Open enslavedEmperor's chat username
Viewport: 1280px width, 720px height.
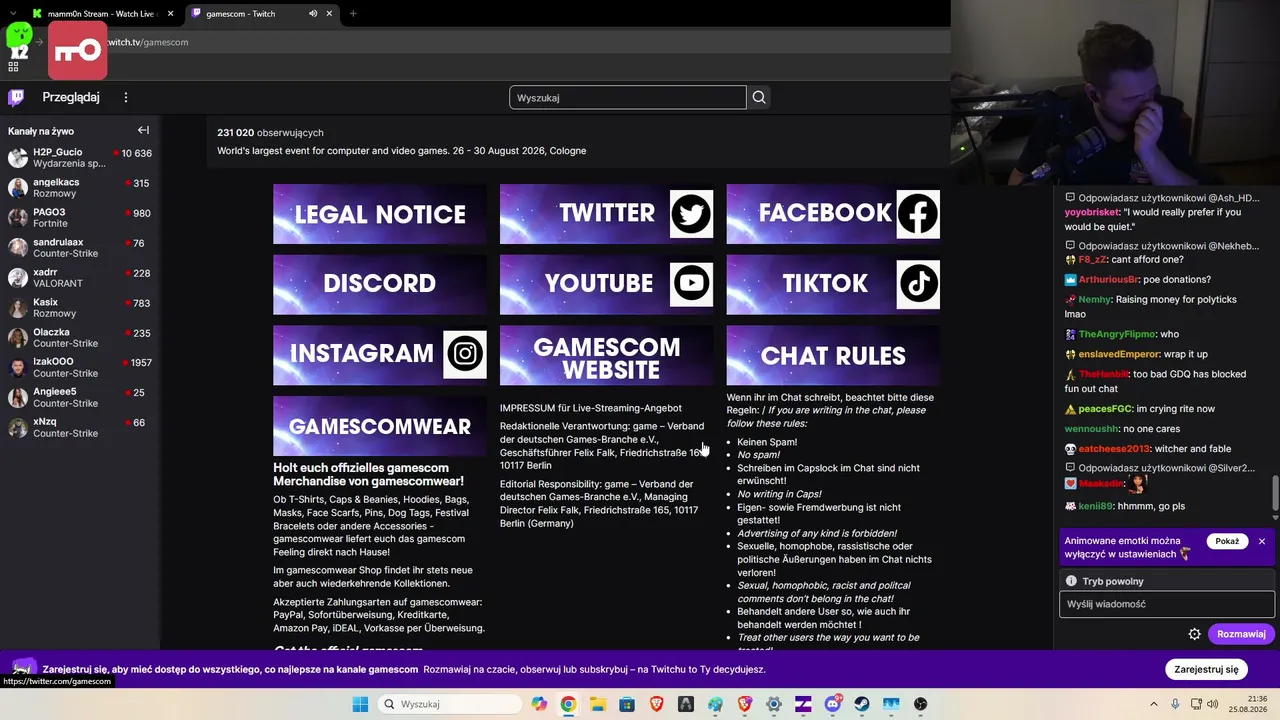[x=1119, y=354]
